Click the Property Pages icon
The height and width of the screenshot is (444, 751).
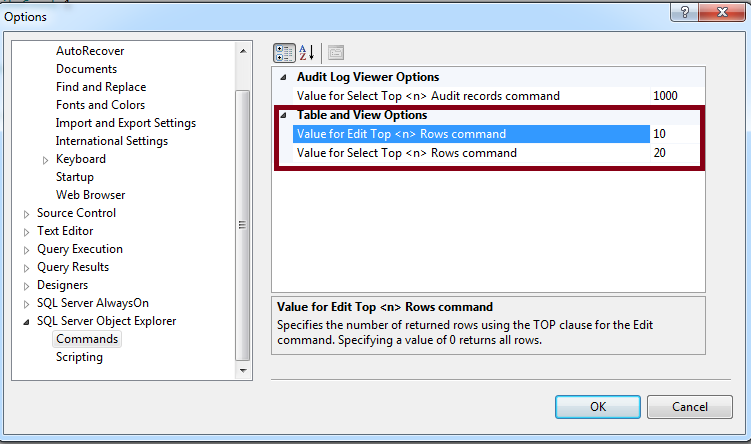[335, 52]
